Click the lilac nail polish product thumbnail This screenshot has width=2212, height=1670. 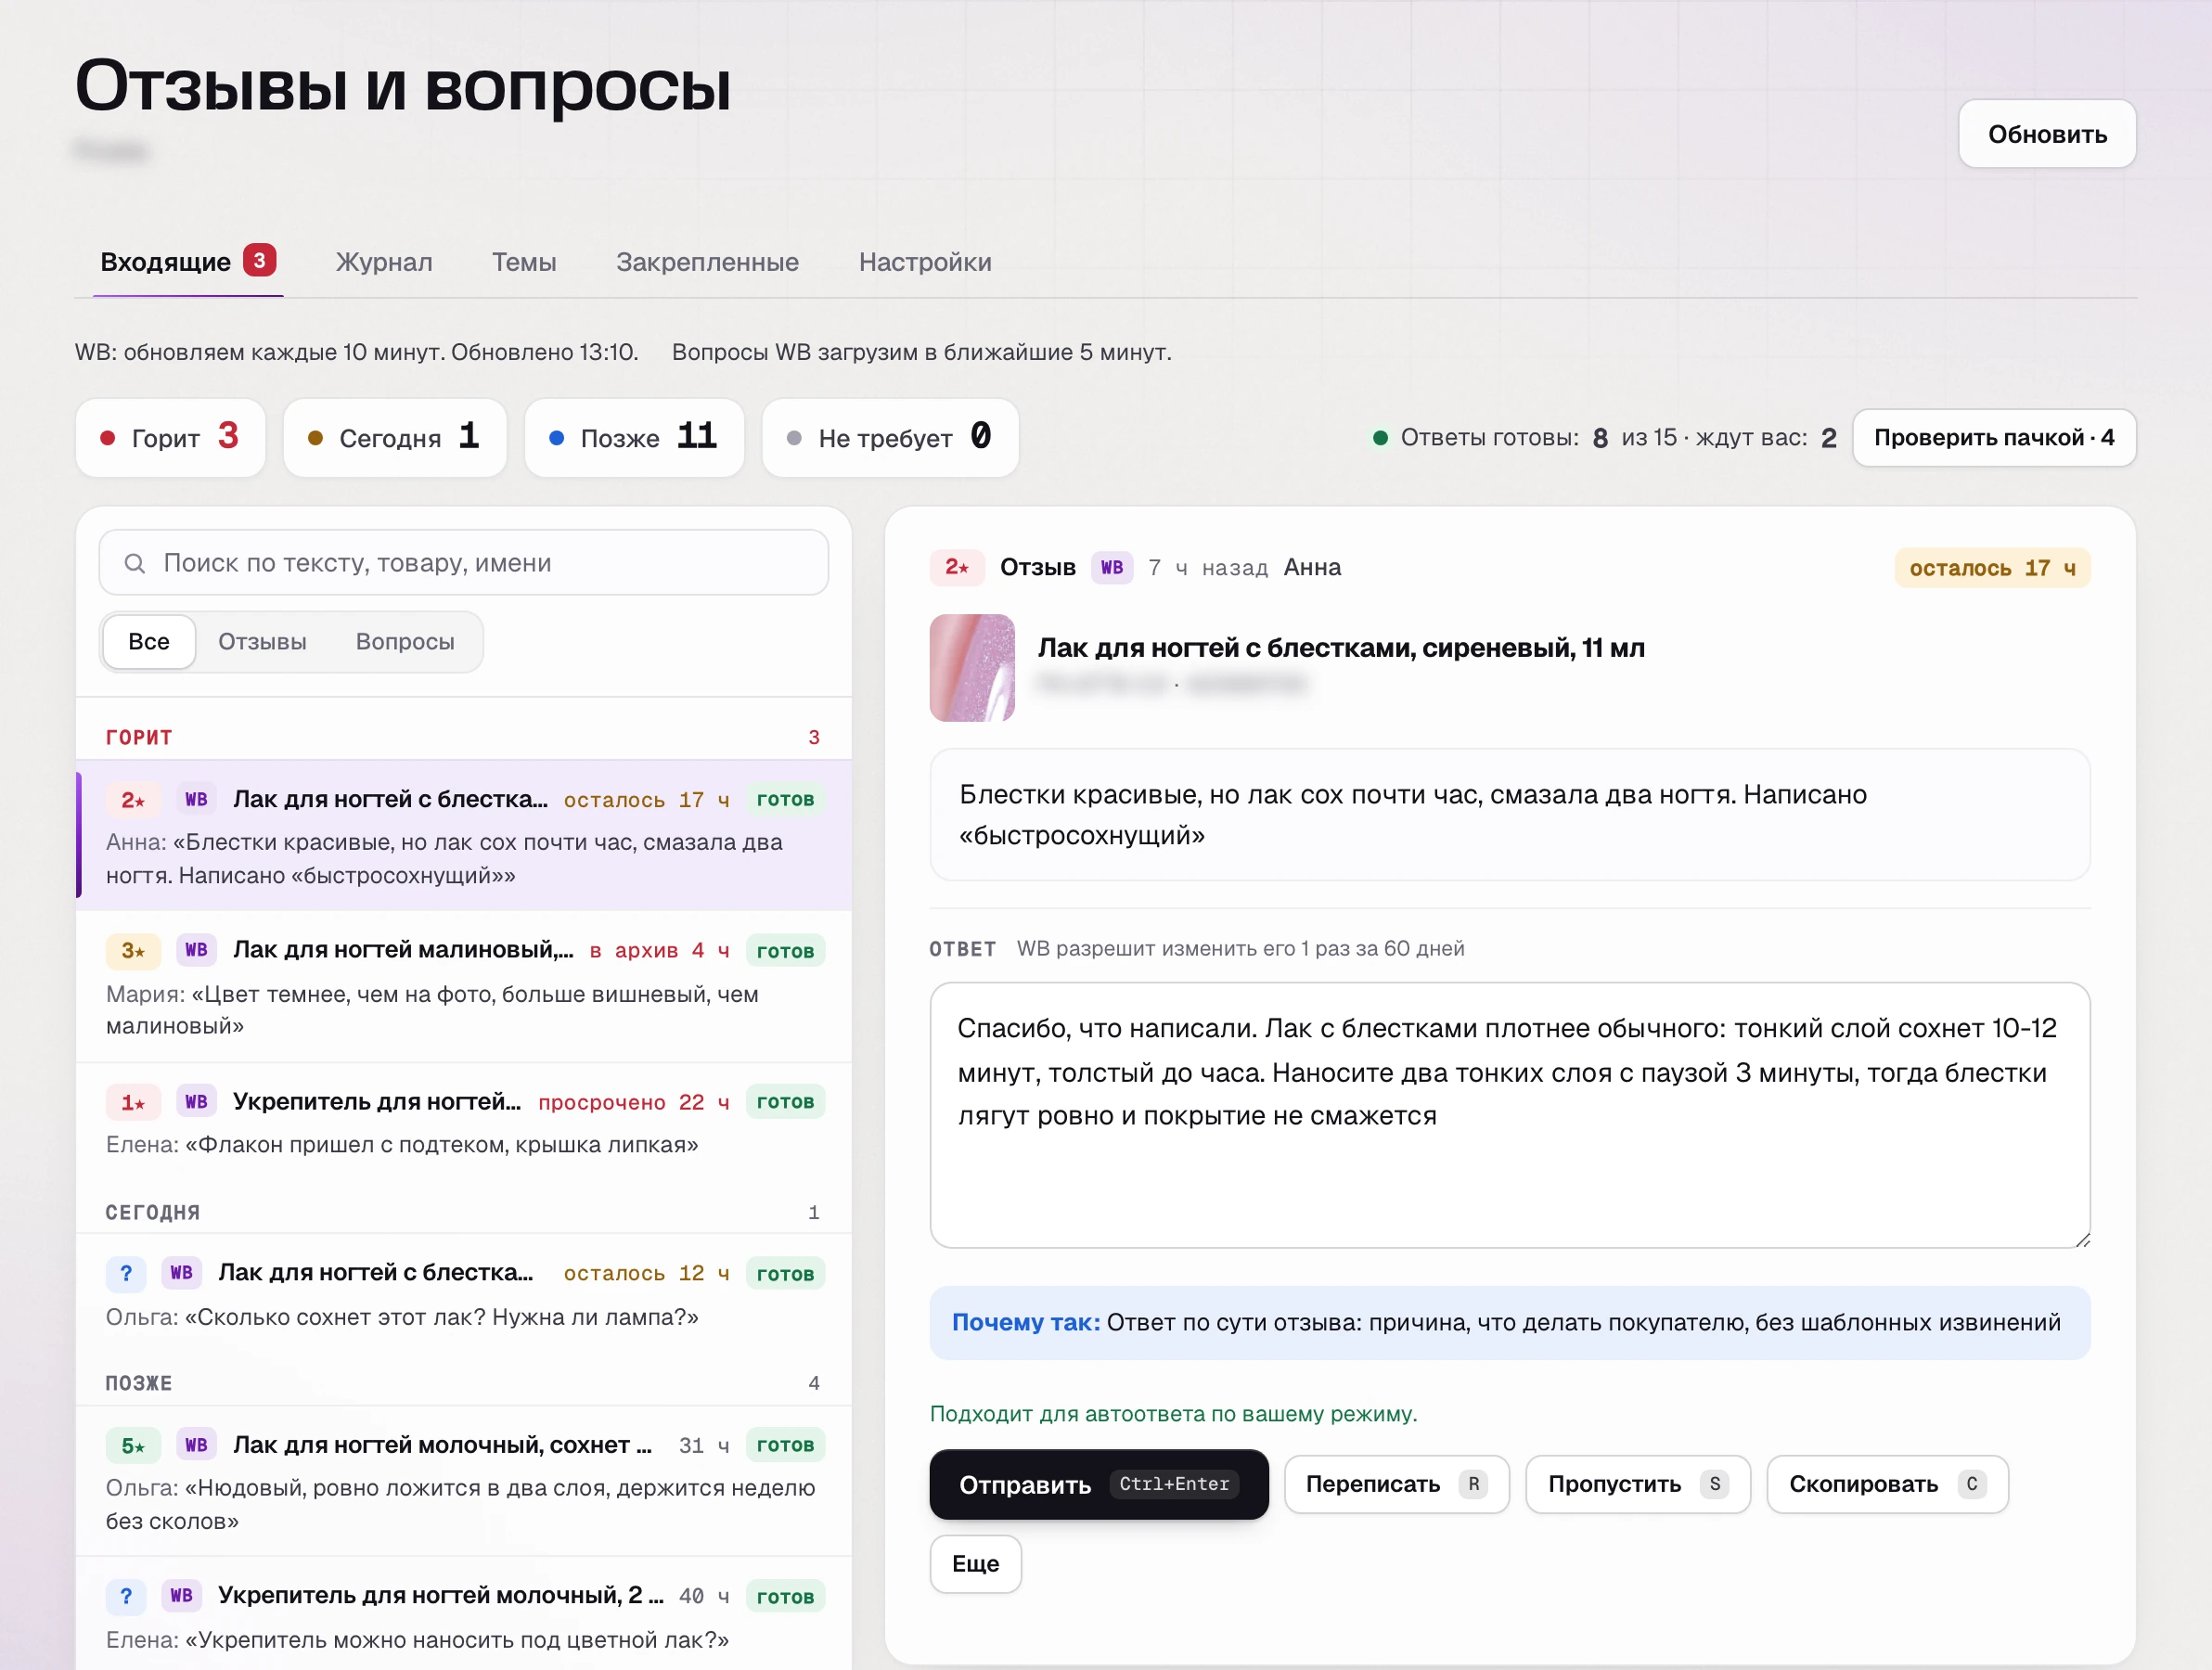coord(972,667)
